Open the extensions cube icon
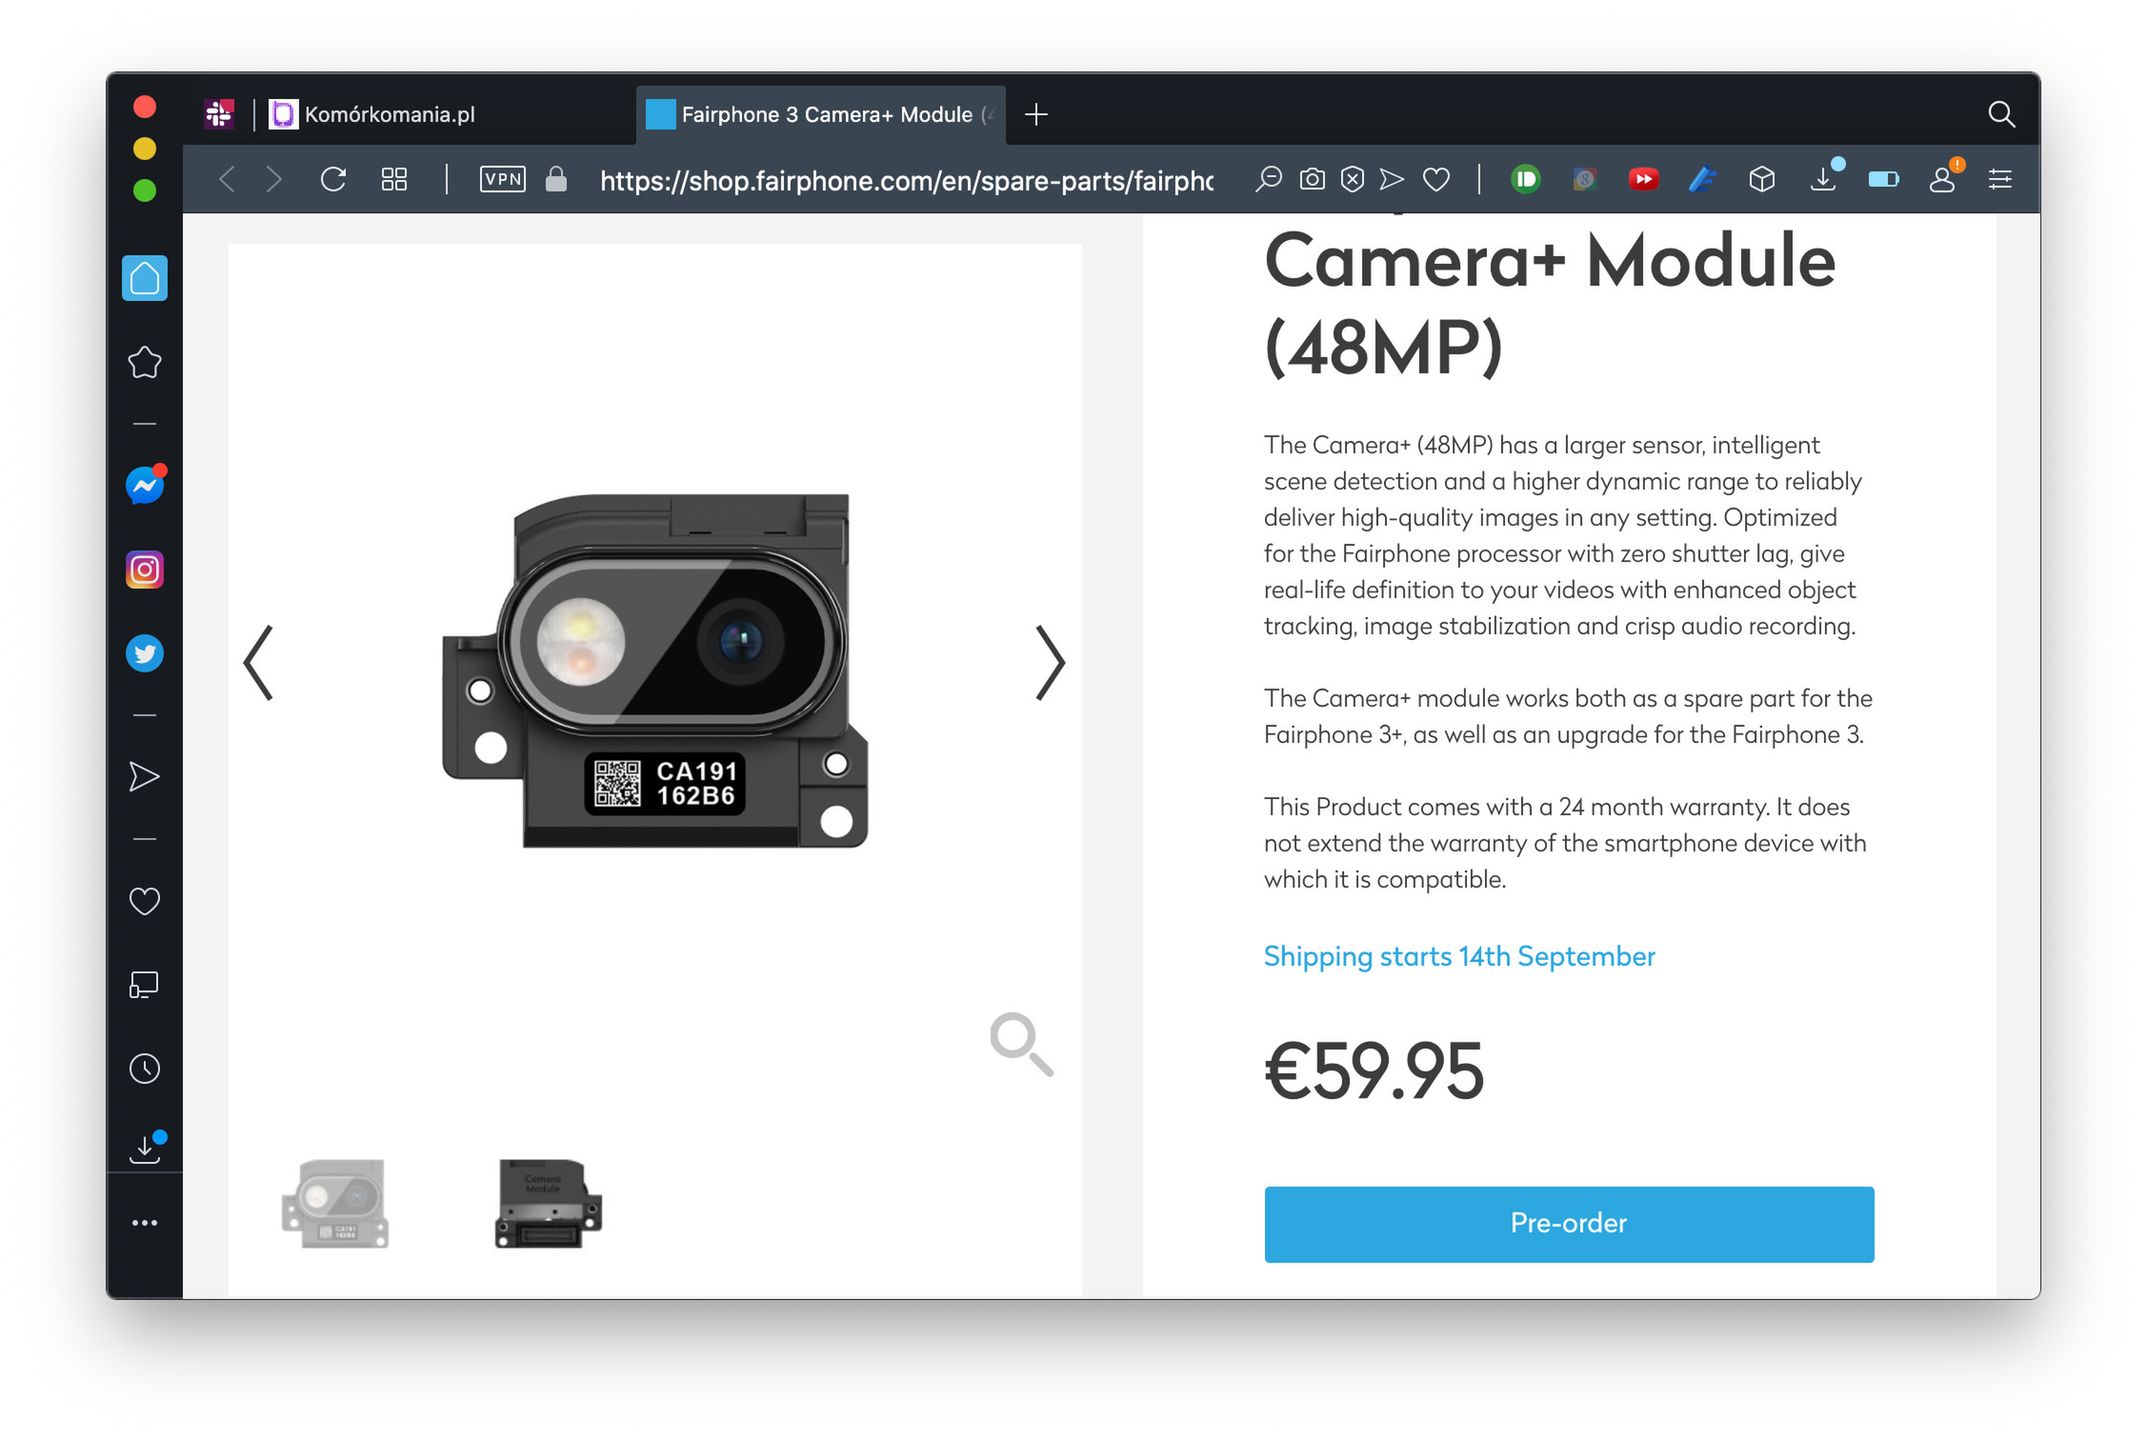 (1762, 179)
